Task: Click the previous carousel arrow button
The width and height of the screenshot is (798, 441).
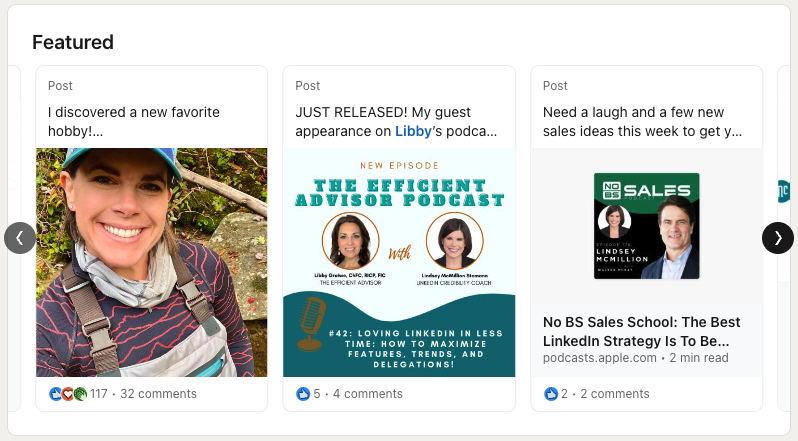Action: pyautogui.click(x=20, y=237)
